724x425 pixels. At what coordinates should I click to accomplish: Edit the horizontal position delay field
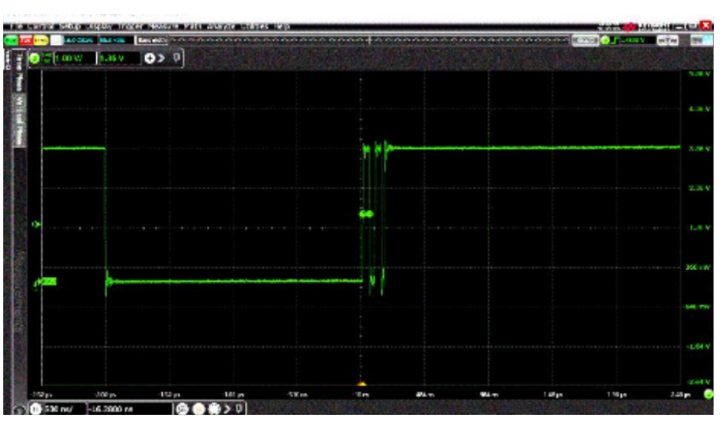pos(130,409)
